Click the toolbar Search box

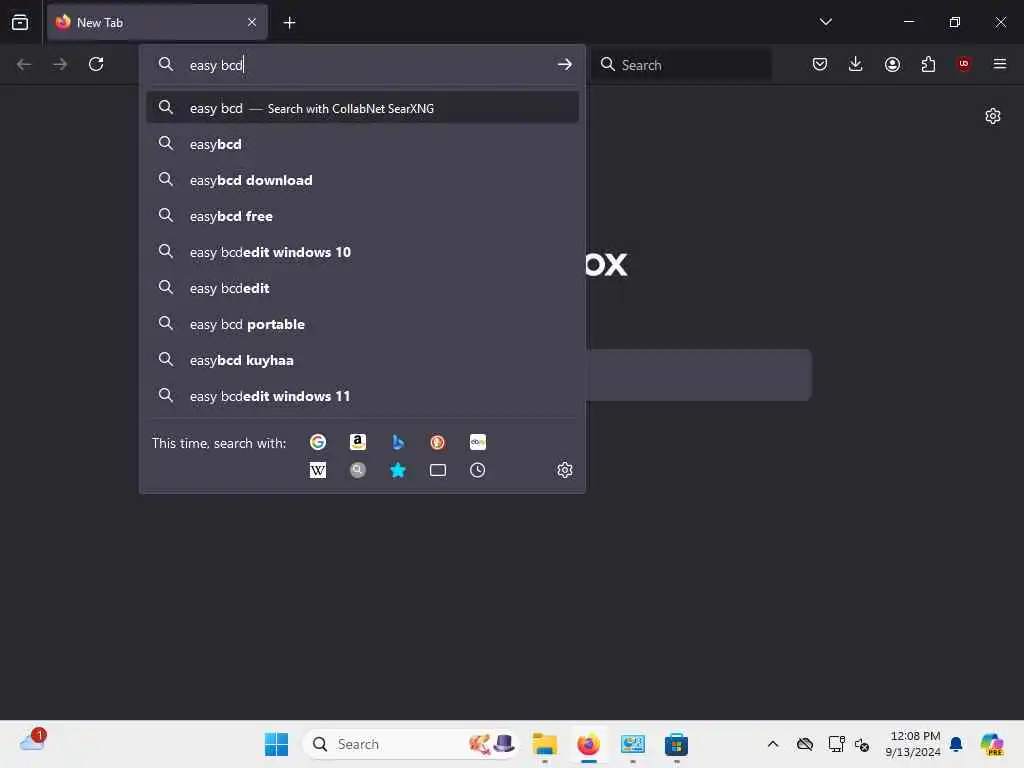[681, 65]
